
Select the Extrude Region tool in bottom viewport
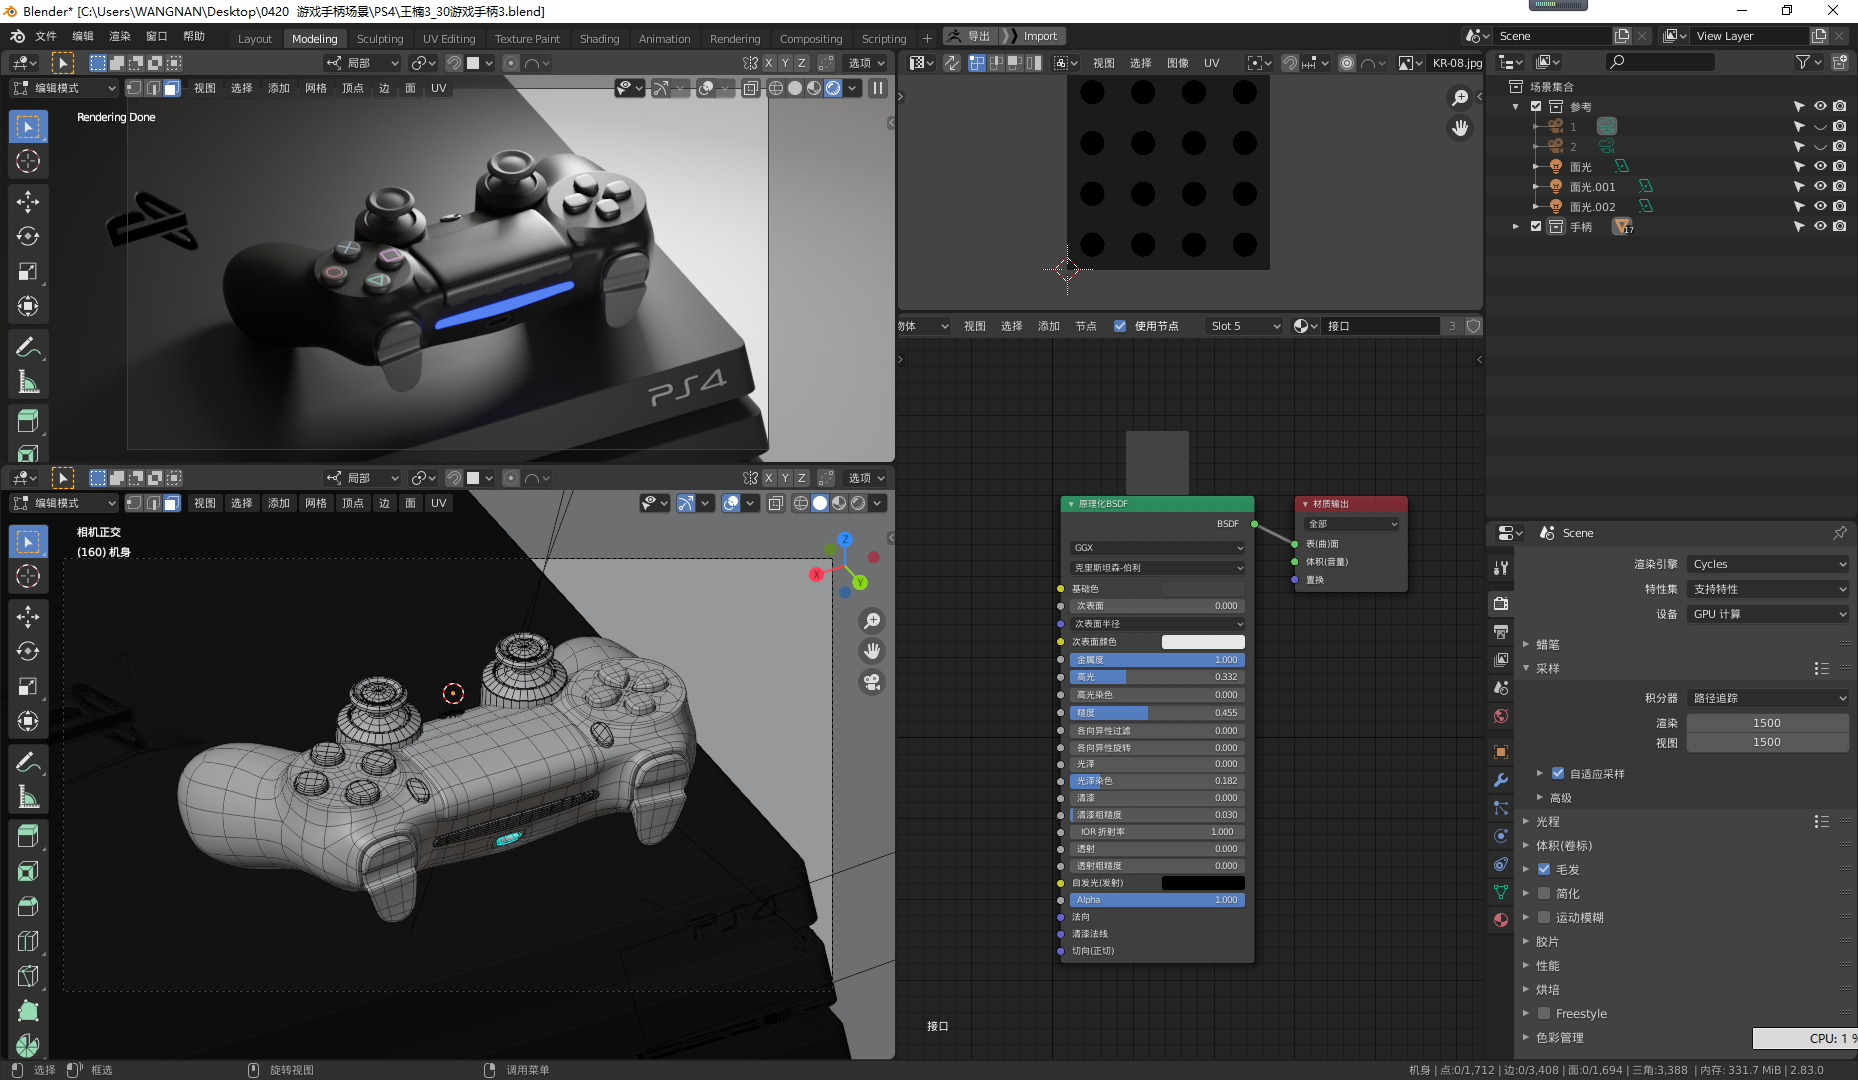pyautogui.click(x=28, y=836)
